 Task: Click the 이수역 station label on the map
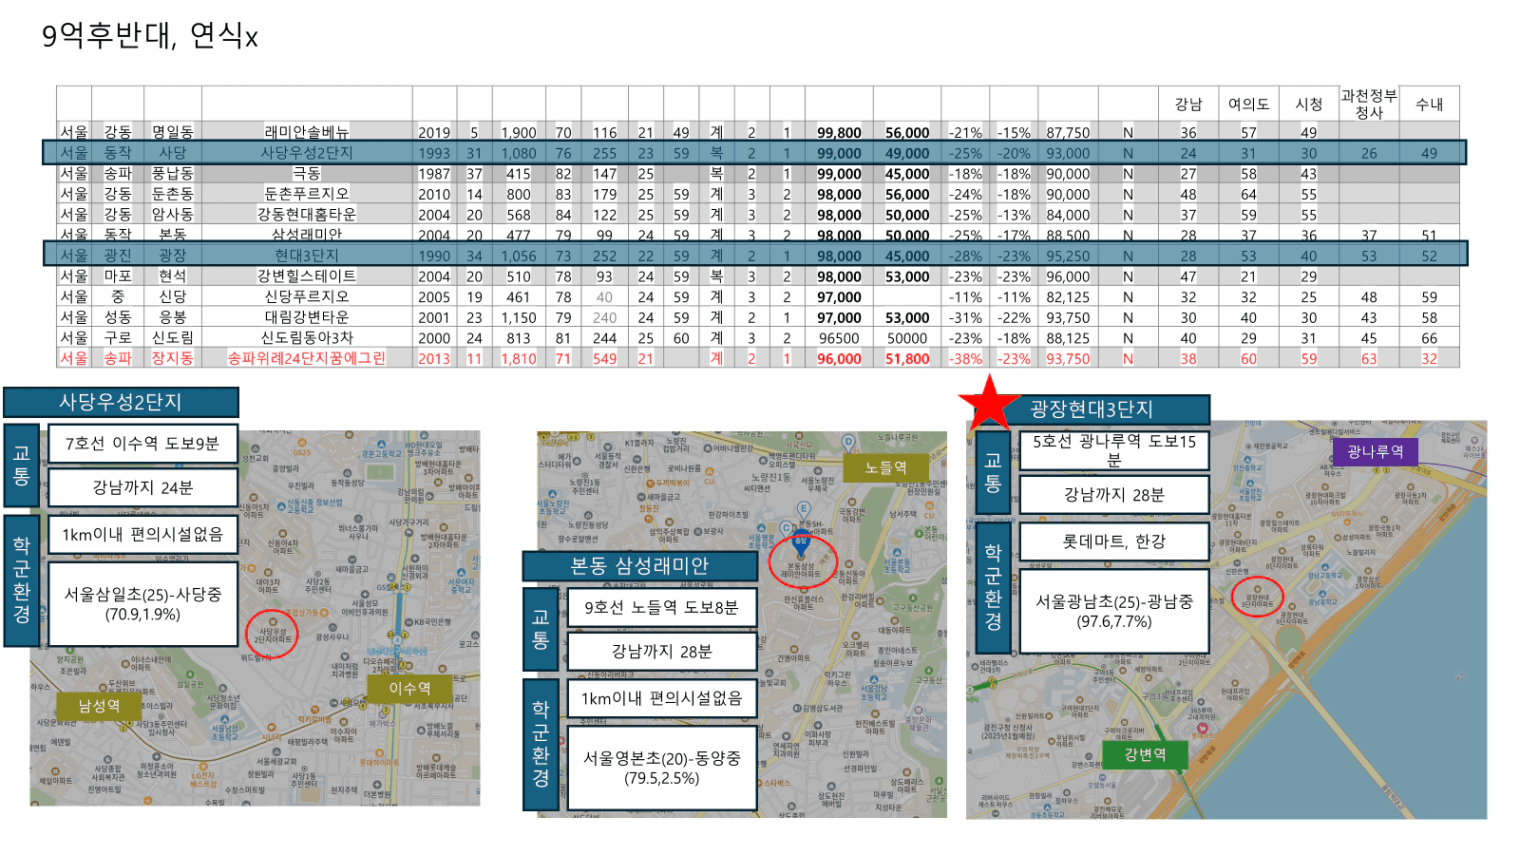(409, 688)
